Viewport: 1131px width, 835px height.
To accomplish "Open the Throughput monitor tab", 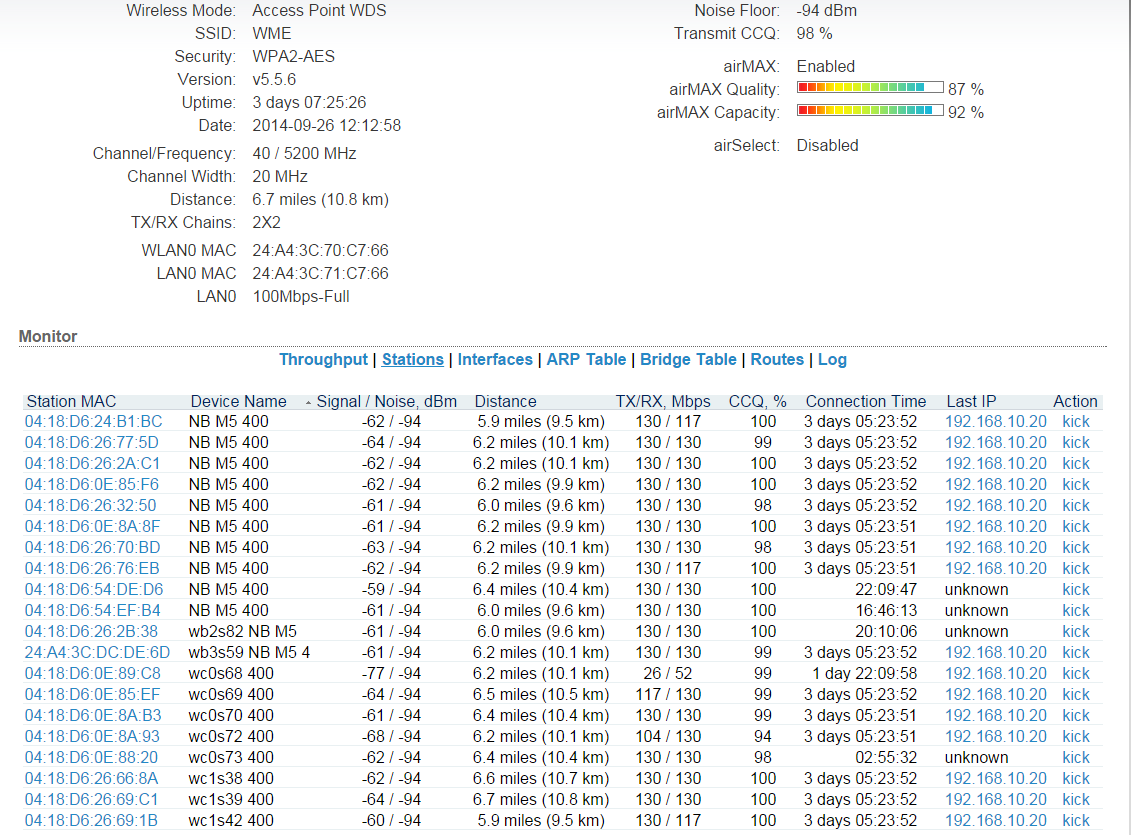I will pyautogui.click(x=323, y=360).
